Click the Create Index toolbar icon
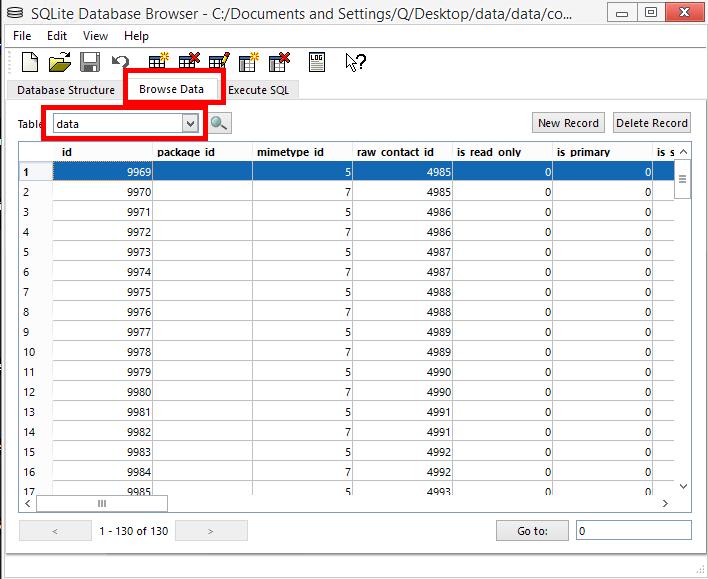 point(248,62)
